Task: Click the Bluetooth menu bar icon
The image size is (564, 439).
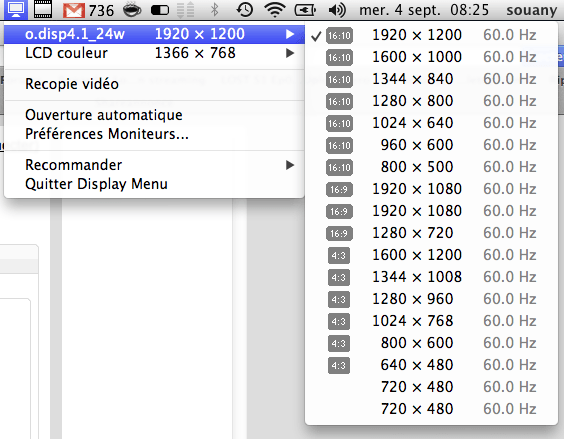Action: [x=214, y=10]
